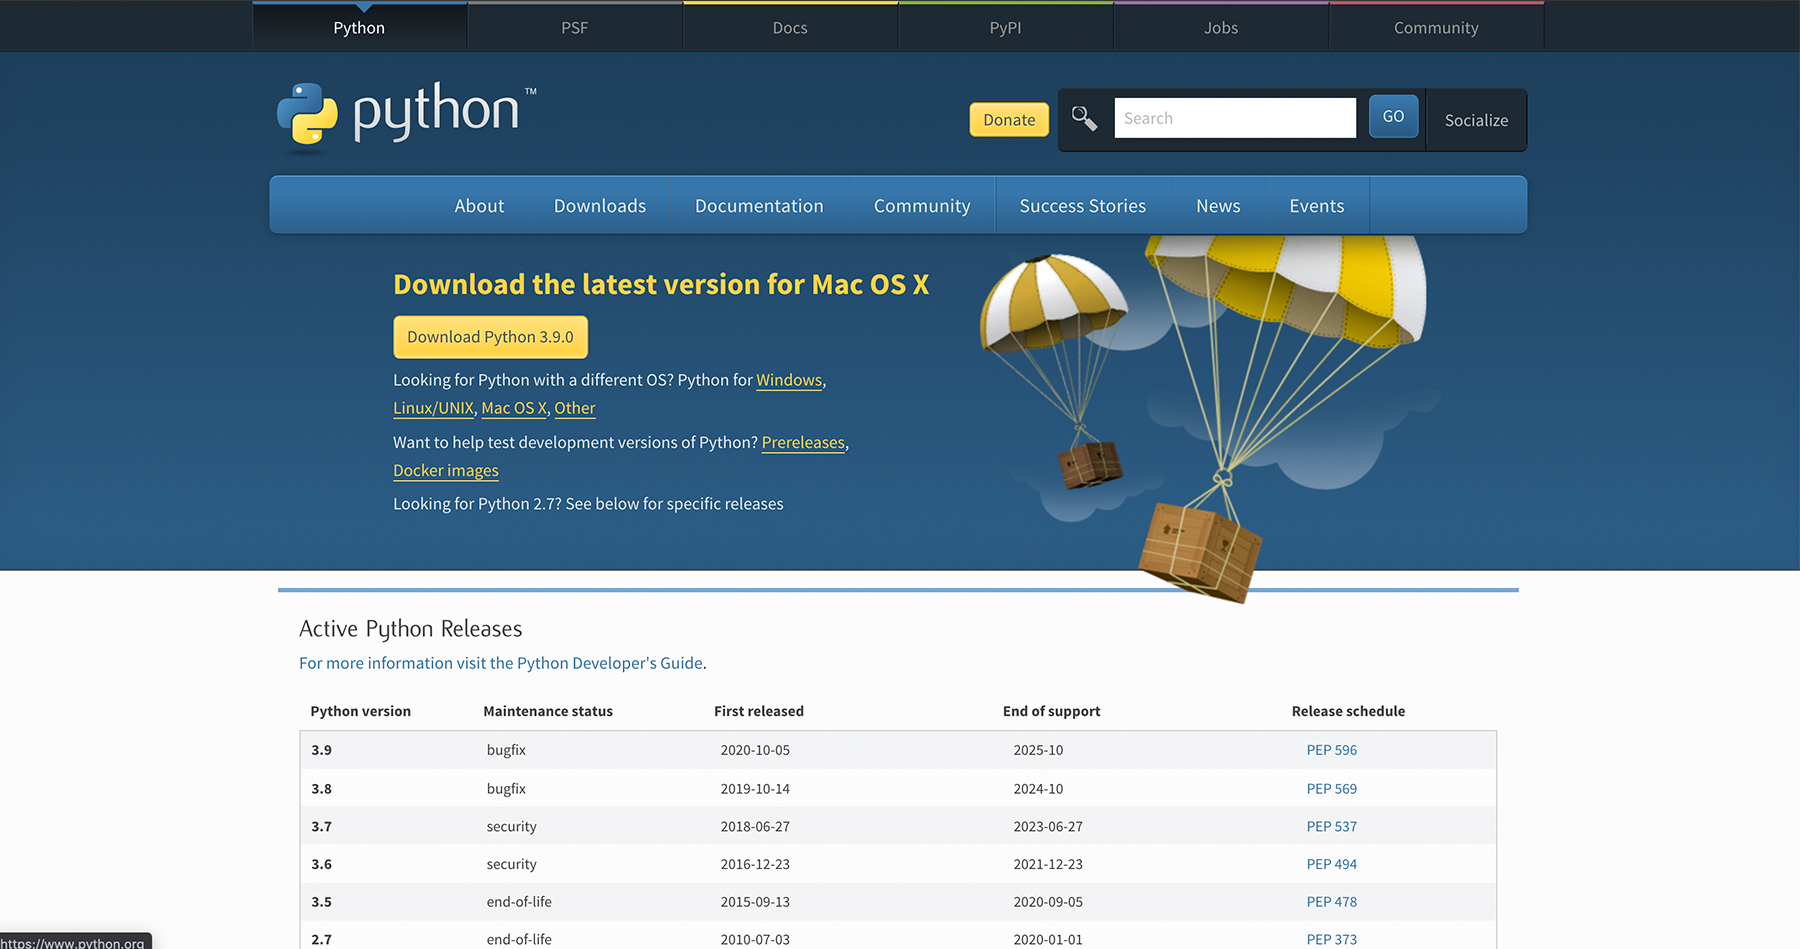Open the Downloads navigation menu

pos(599,206)
